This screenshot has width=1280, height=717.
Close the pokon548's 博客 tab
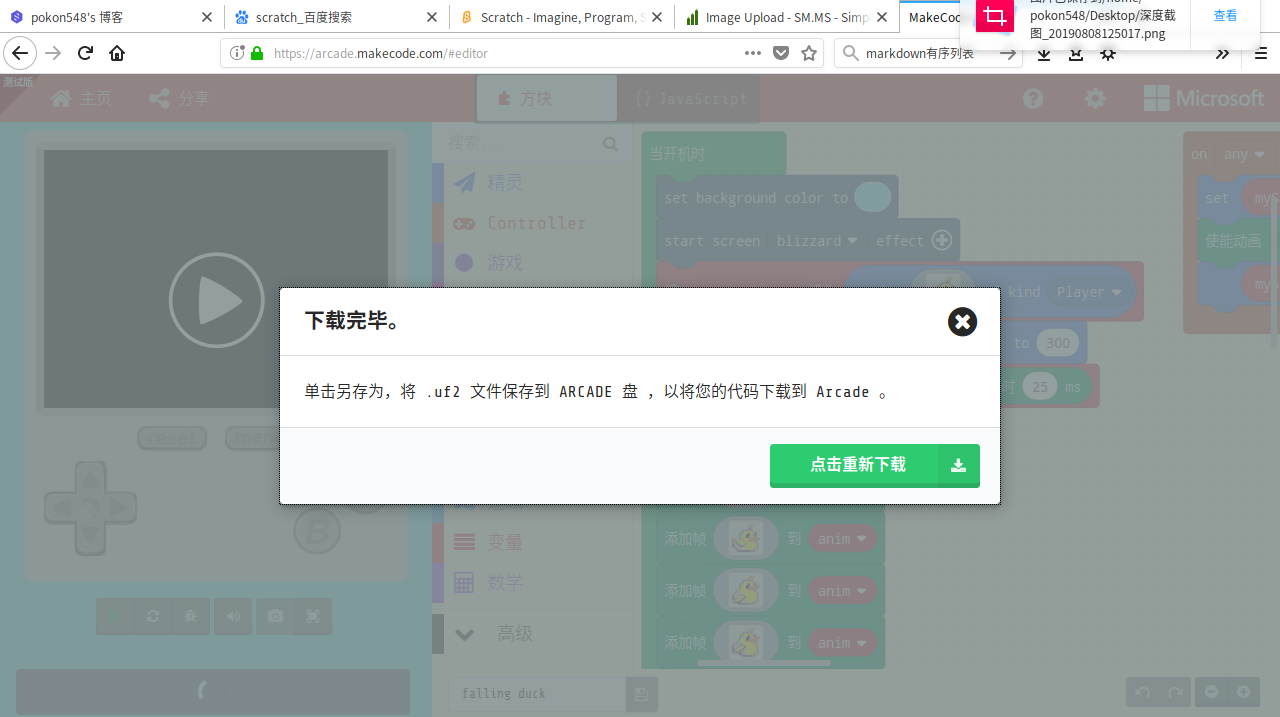(x=206, y=17)
